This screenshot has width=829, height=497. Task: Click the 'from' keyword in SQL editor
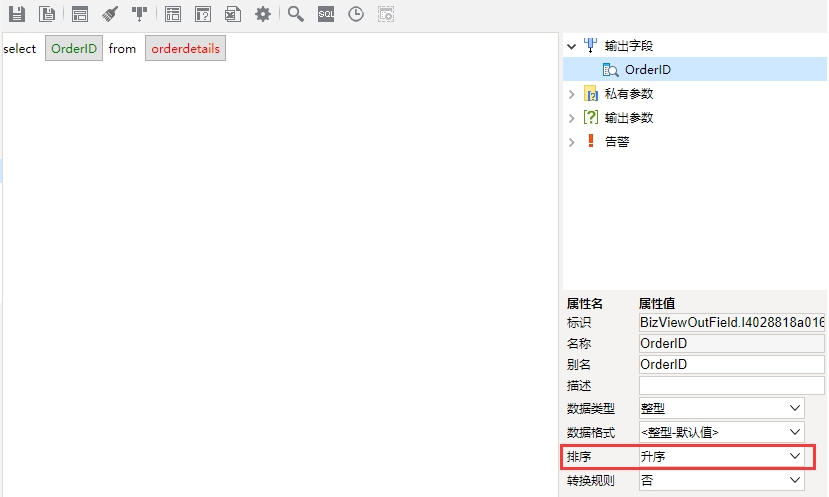pyautogui.click(x=122, y=49)
